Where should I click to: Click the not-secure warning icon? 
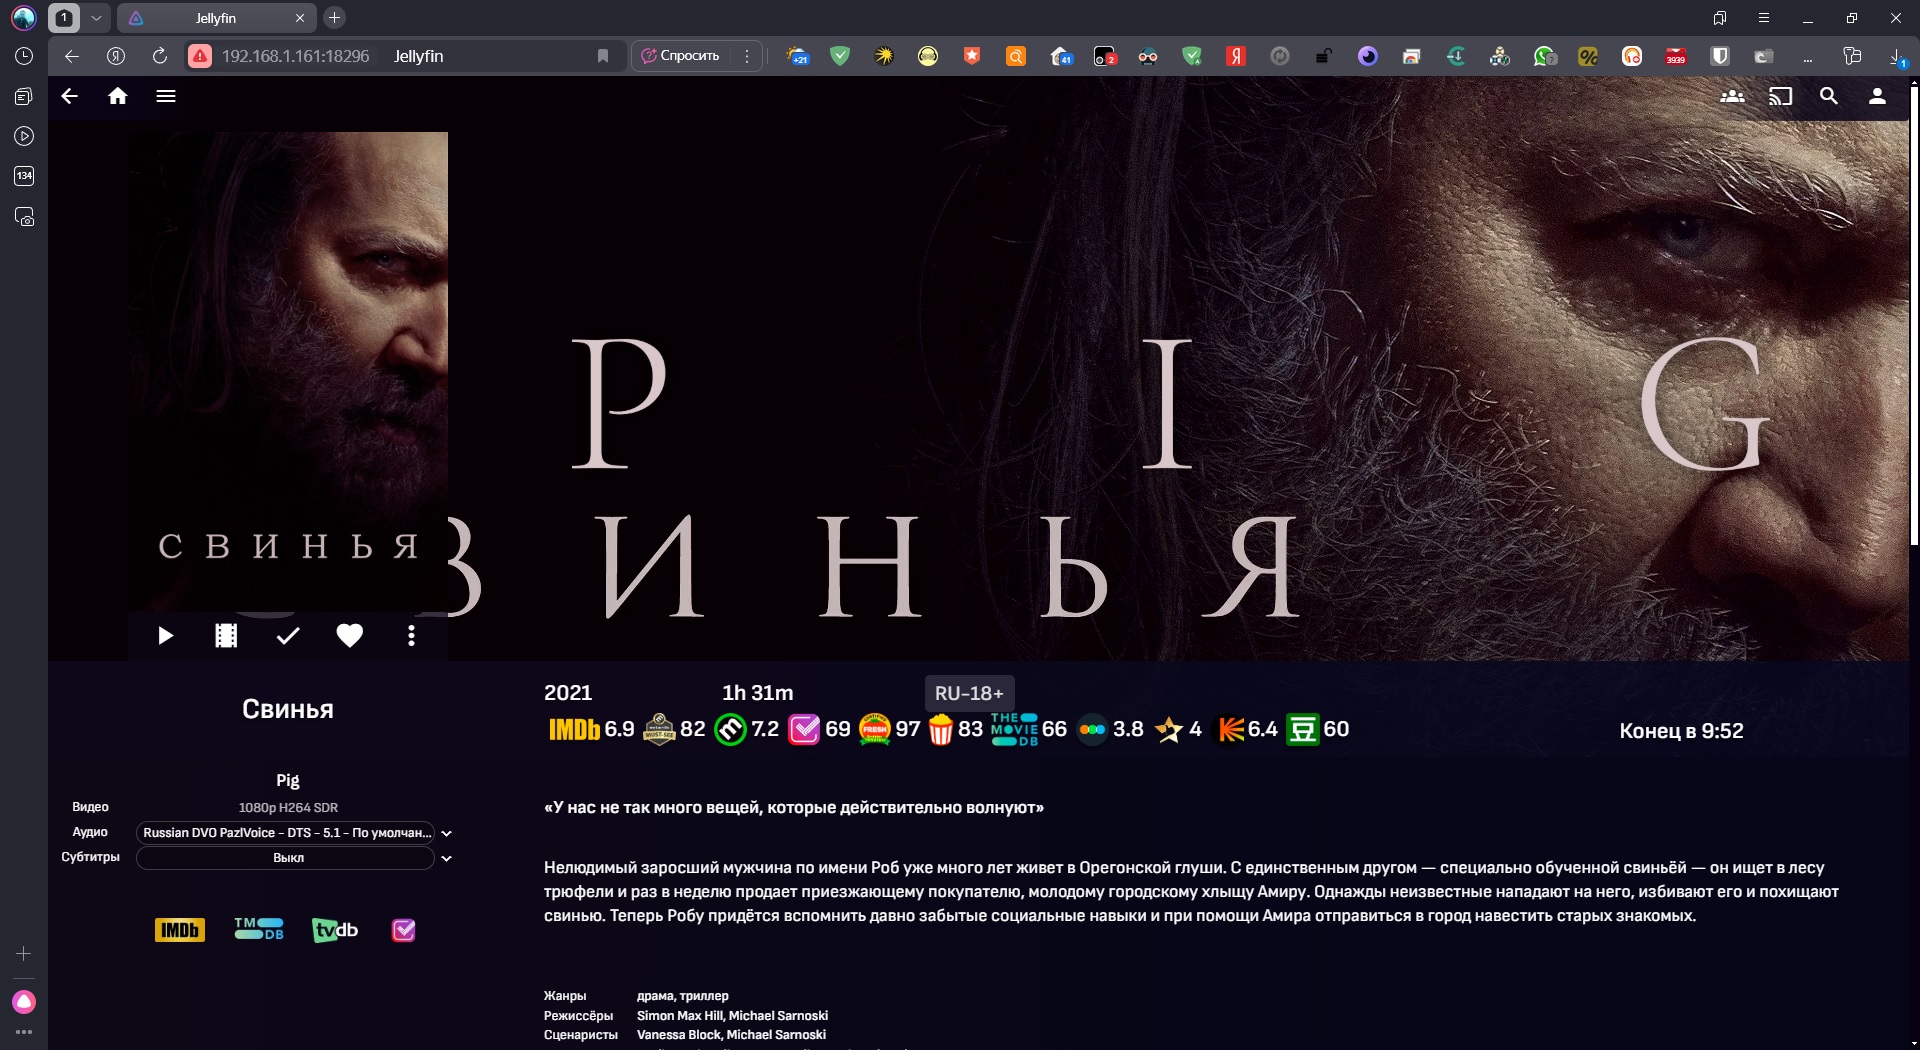coord(201,56)
